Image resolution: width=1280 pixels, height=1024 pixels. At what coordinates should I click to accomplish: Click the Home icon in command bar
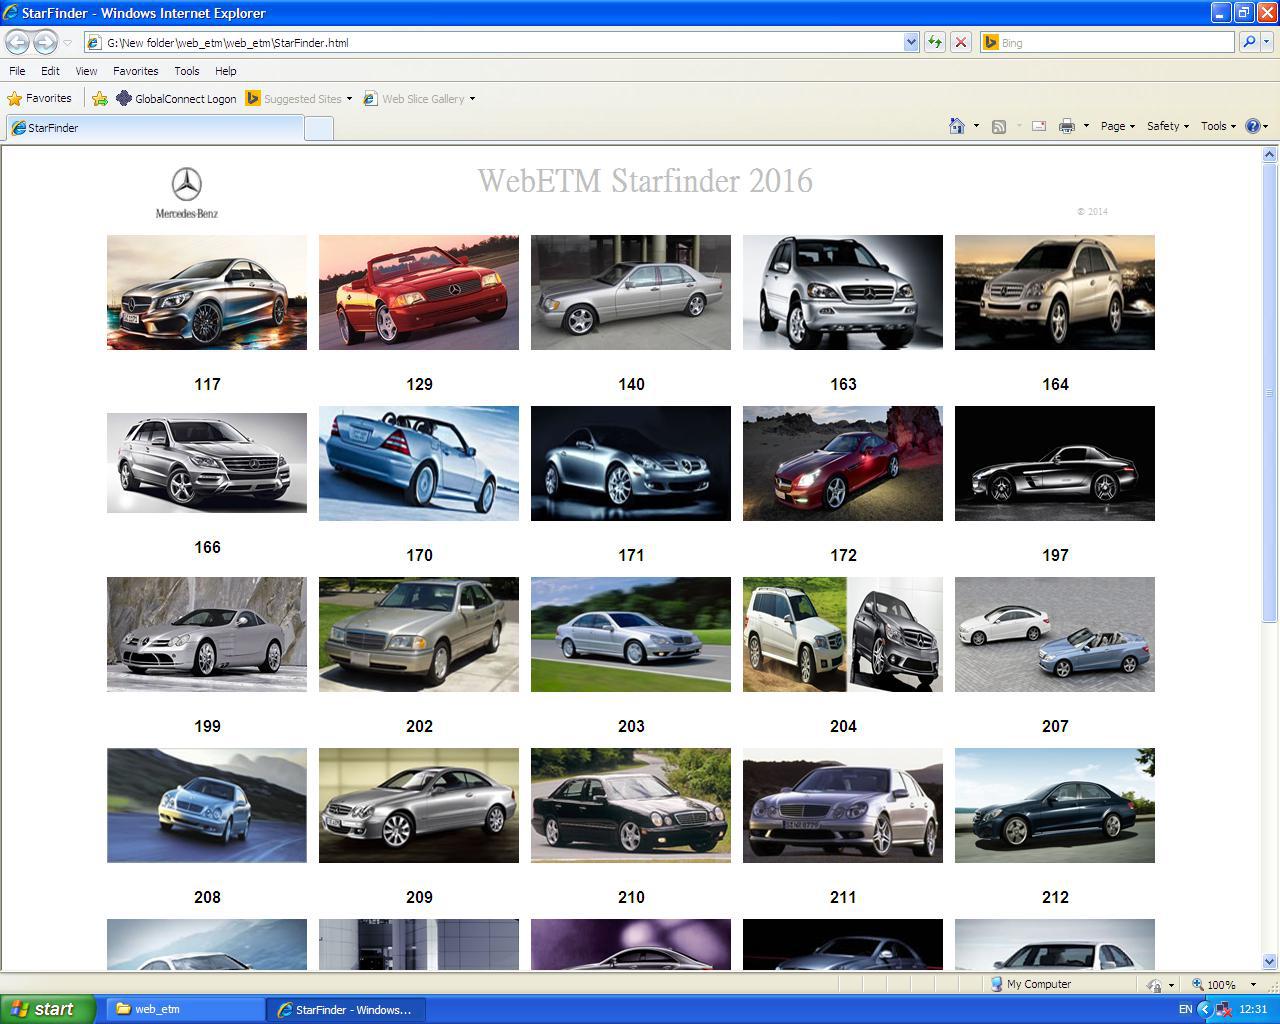tap(957, 126)
